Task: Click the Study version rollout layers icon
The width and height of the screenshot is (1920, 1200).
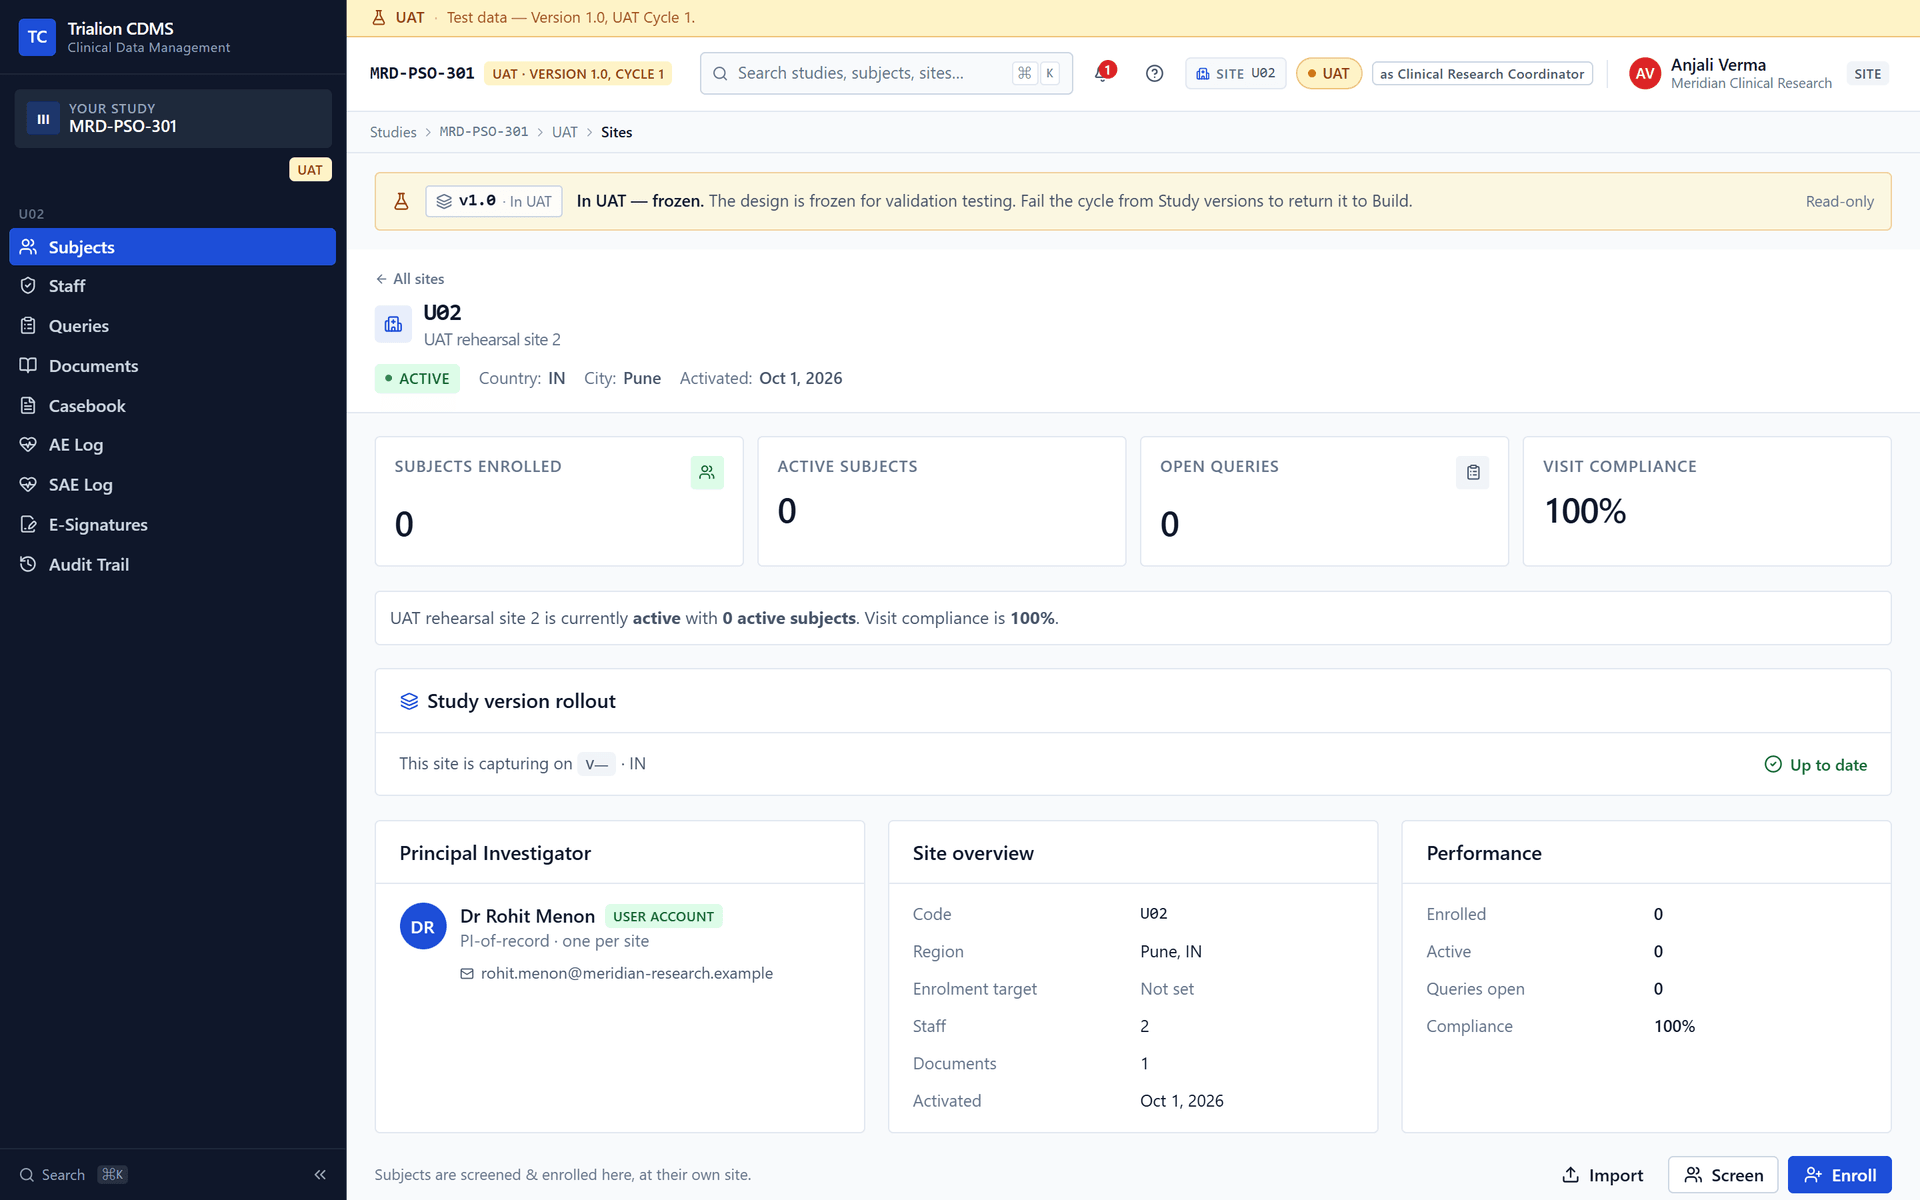Action: [x=409, y=701]
